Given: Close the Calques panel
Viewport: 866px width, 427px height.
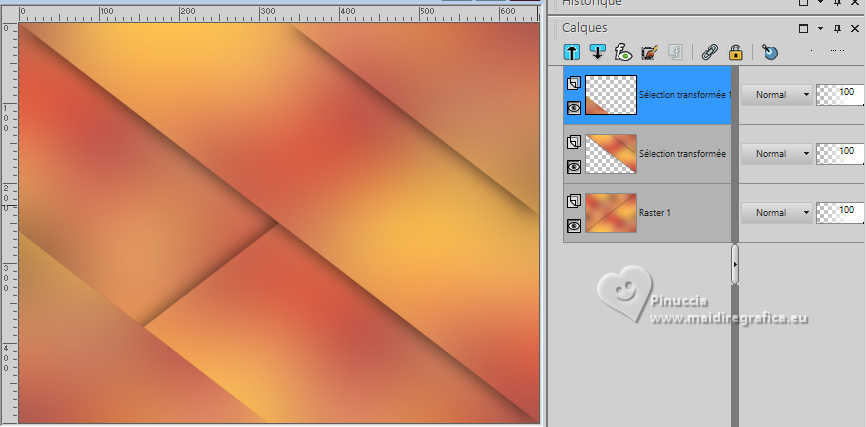Looking at the screenshot, I should (856, 28).
